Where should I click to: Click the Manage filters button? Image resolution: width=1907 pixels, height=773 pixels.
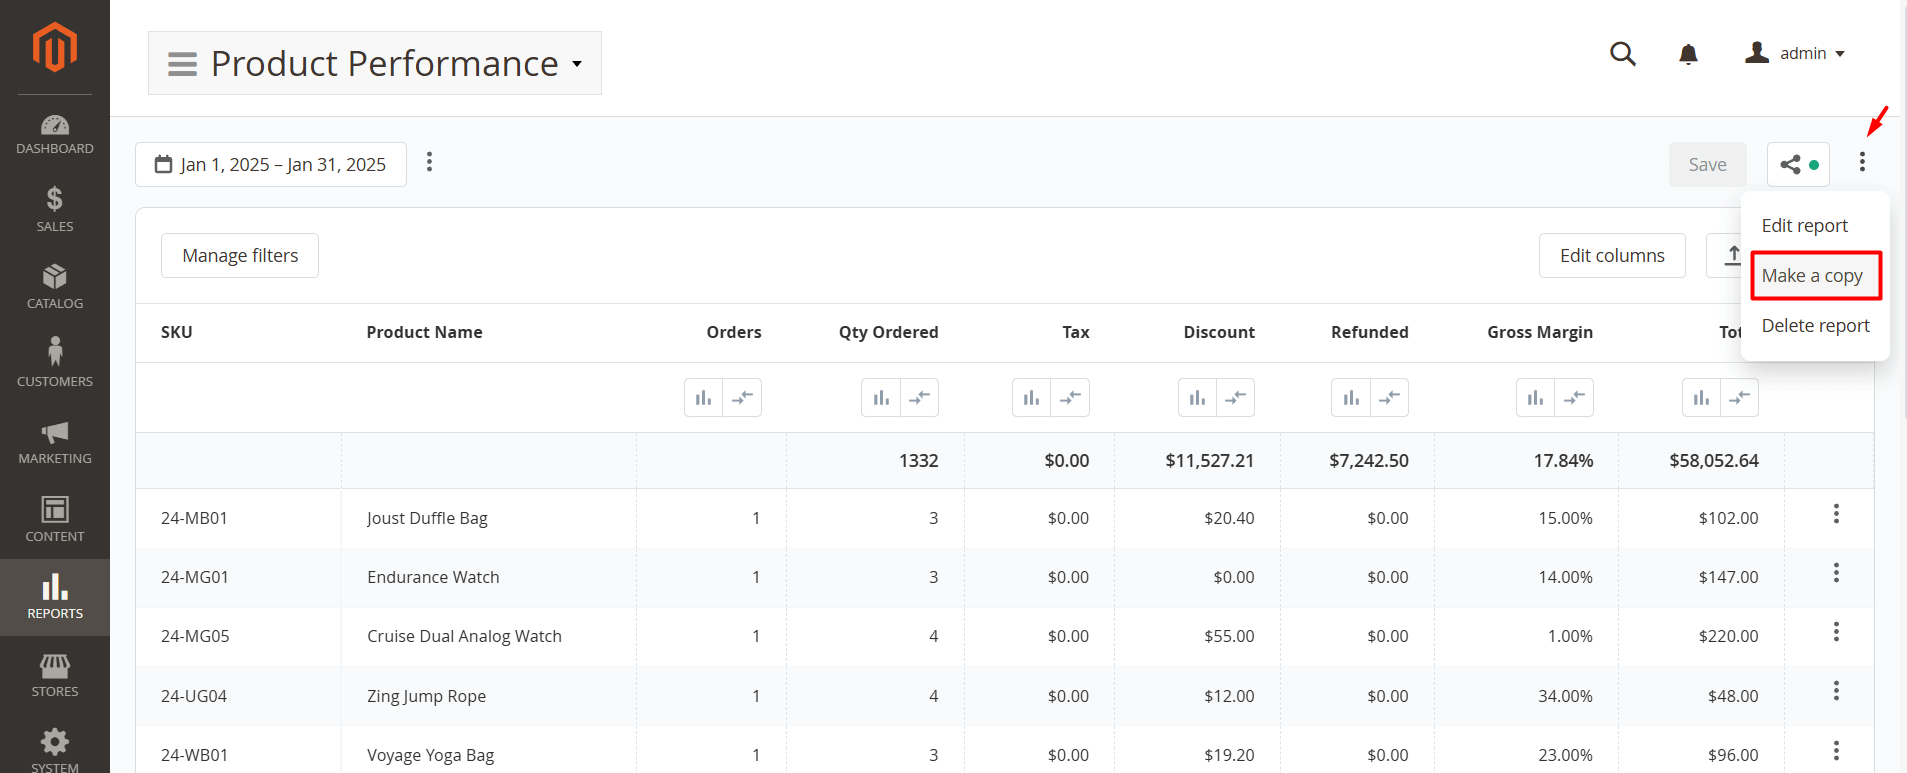coord(240,256)
